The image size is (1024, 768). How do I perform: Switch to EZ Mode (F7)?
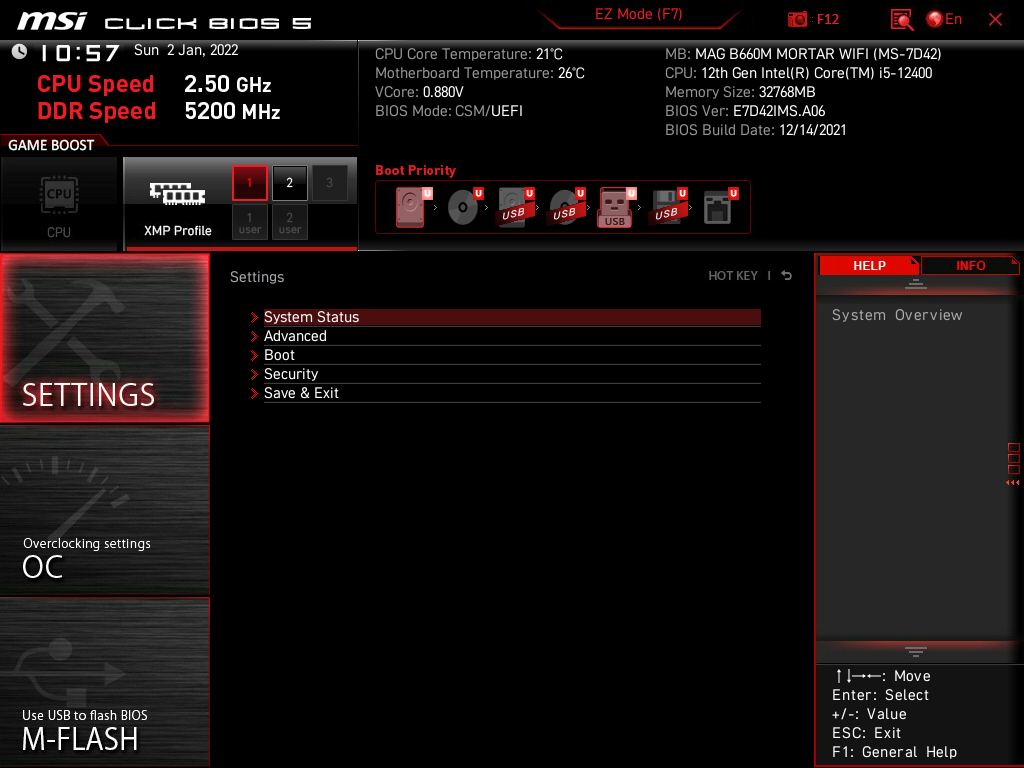tap(638, 15)
